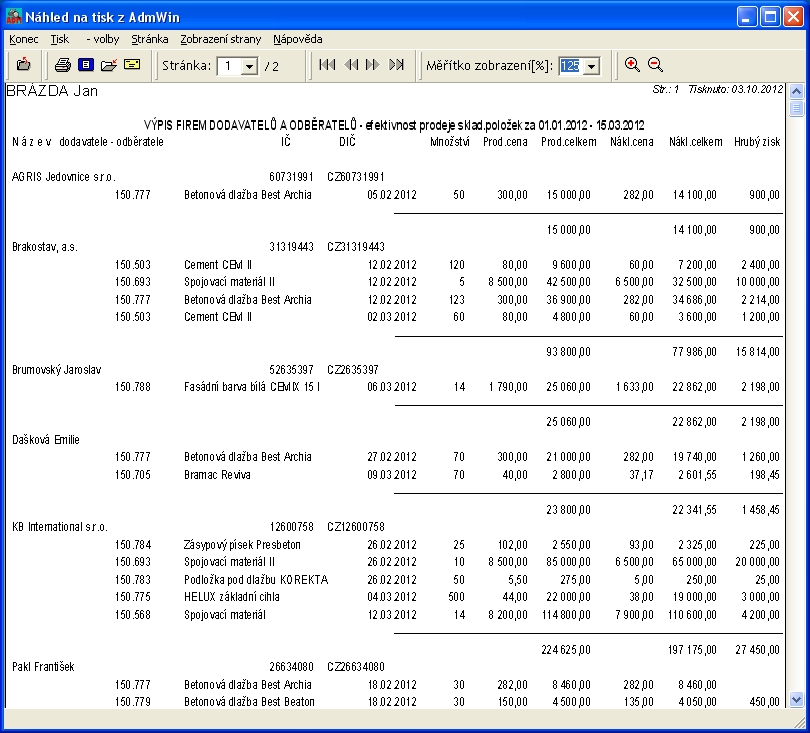The height and width of the screenshot is (733, 810).
Task: Click the "Nákl.cena" column header
Action: coord(631,142)
